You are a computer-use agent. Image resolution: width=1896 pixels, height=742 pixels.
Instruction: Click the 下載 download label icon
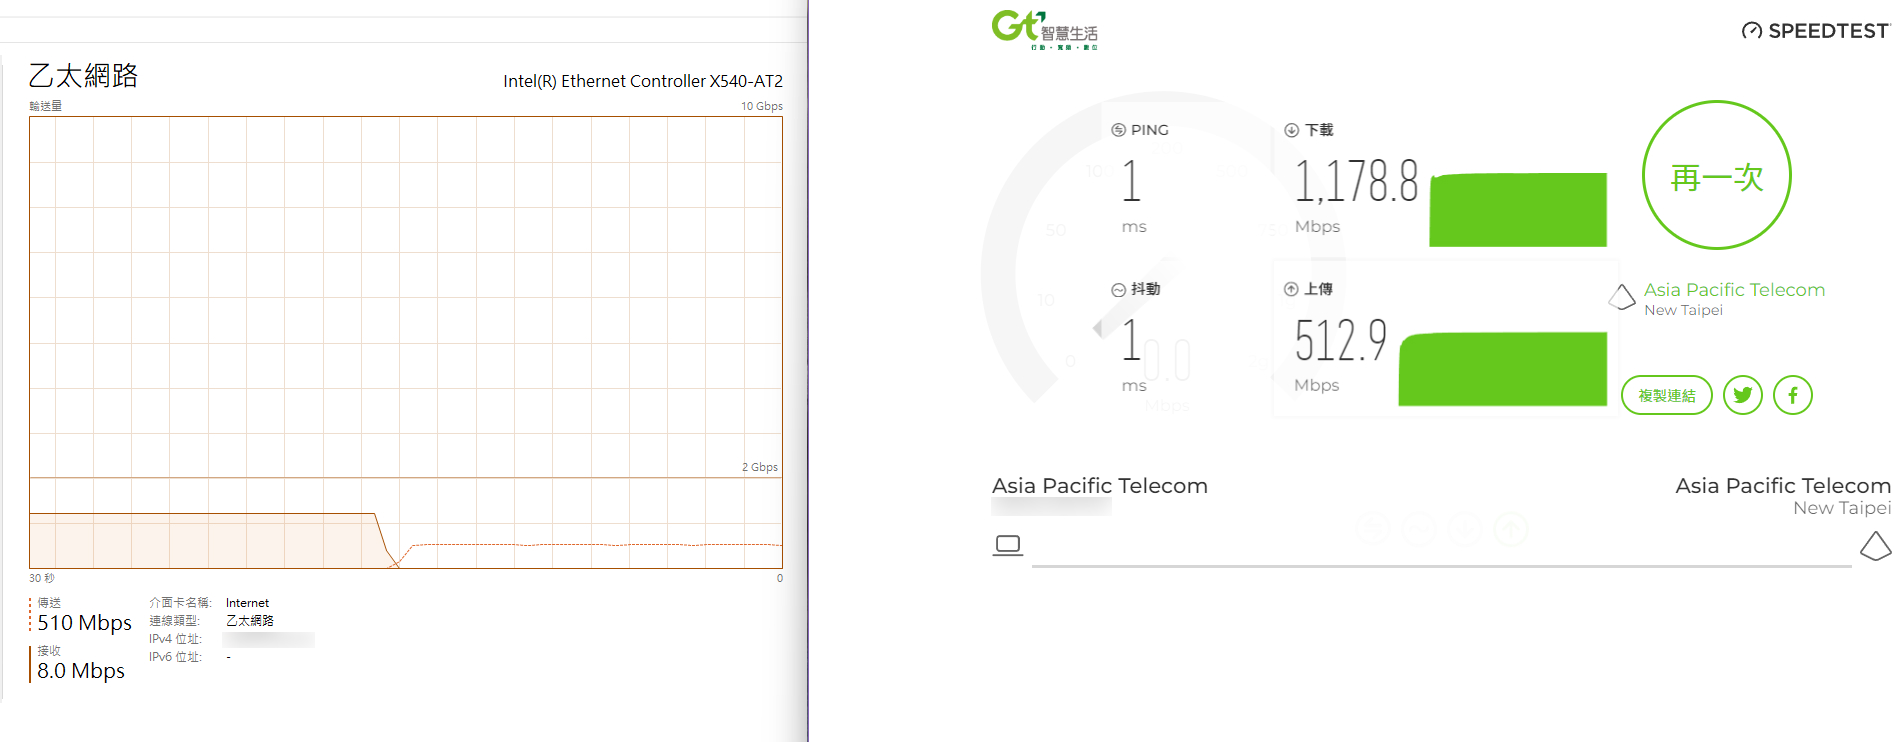1291,130
